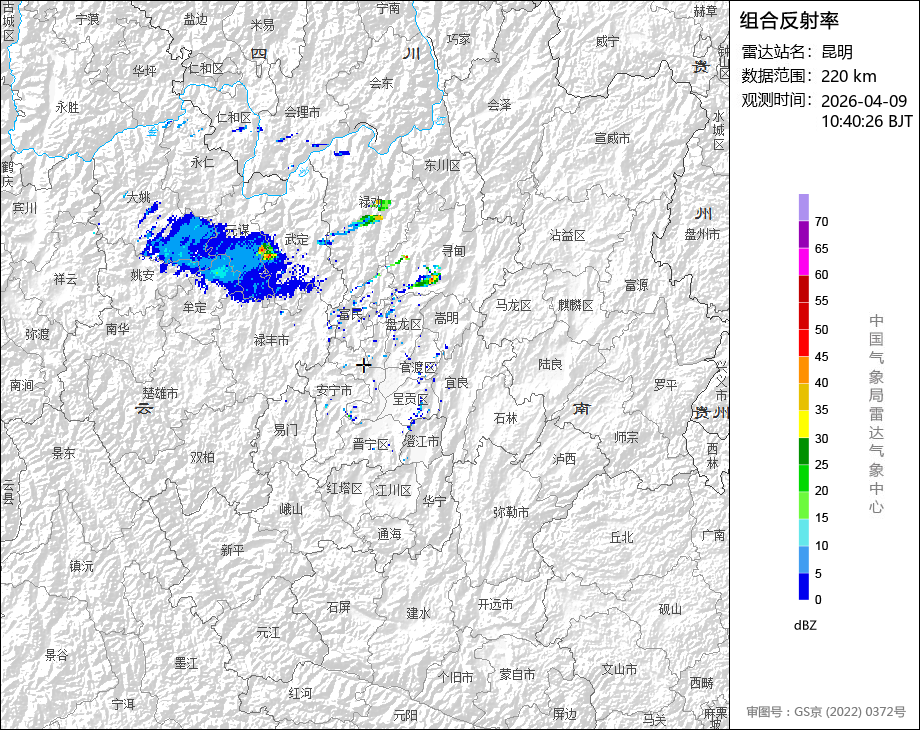920x730 pixels.
Task: Click the time stamp 10:40:26 BJT
Action: tap(867, 121)
